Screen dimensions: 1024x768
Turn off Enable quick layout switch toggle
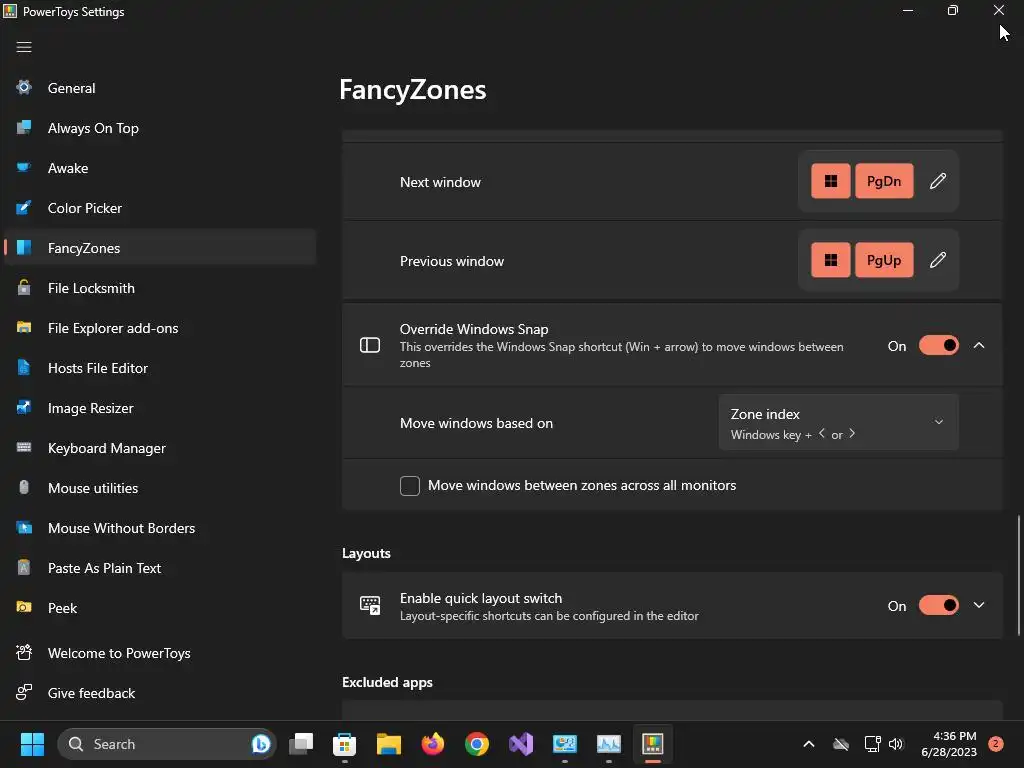(938, 605)
